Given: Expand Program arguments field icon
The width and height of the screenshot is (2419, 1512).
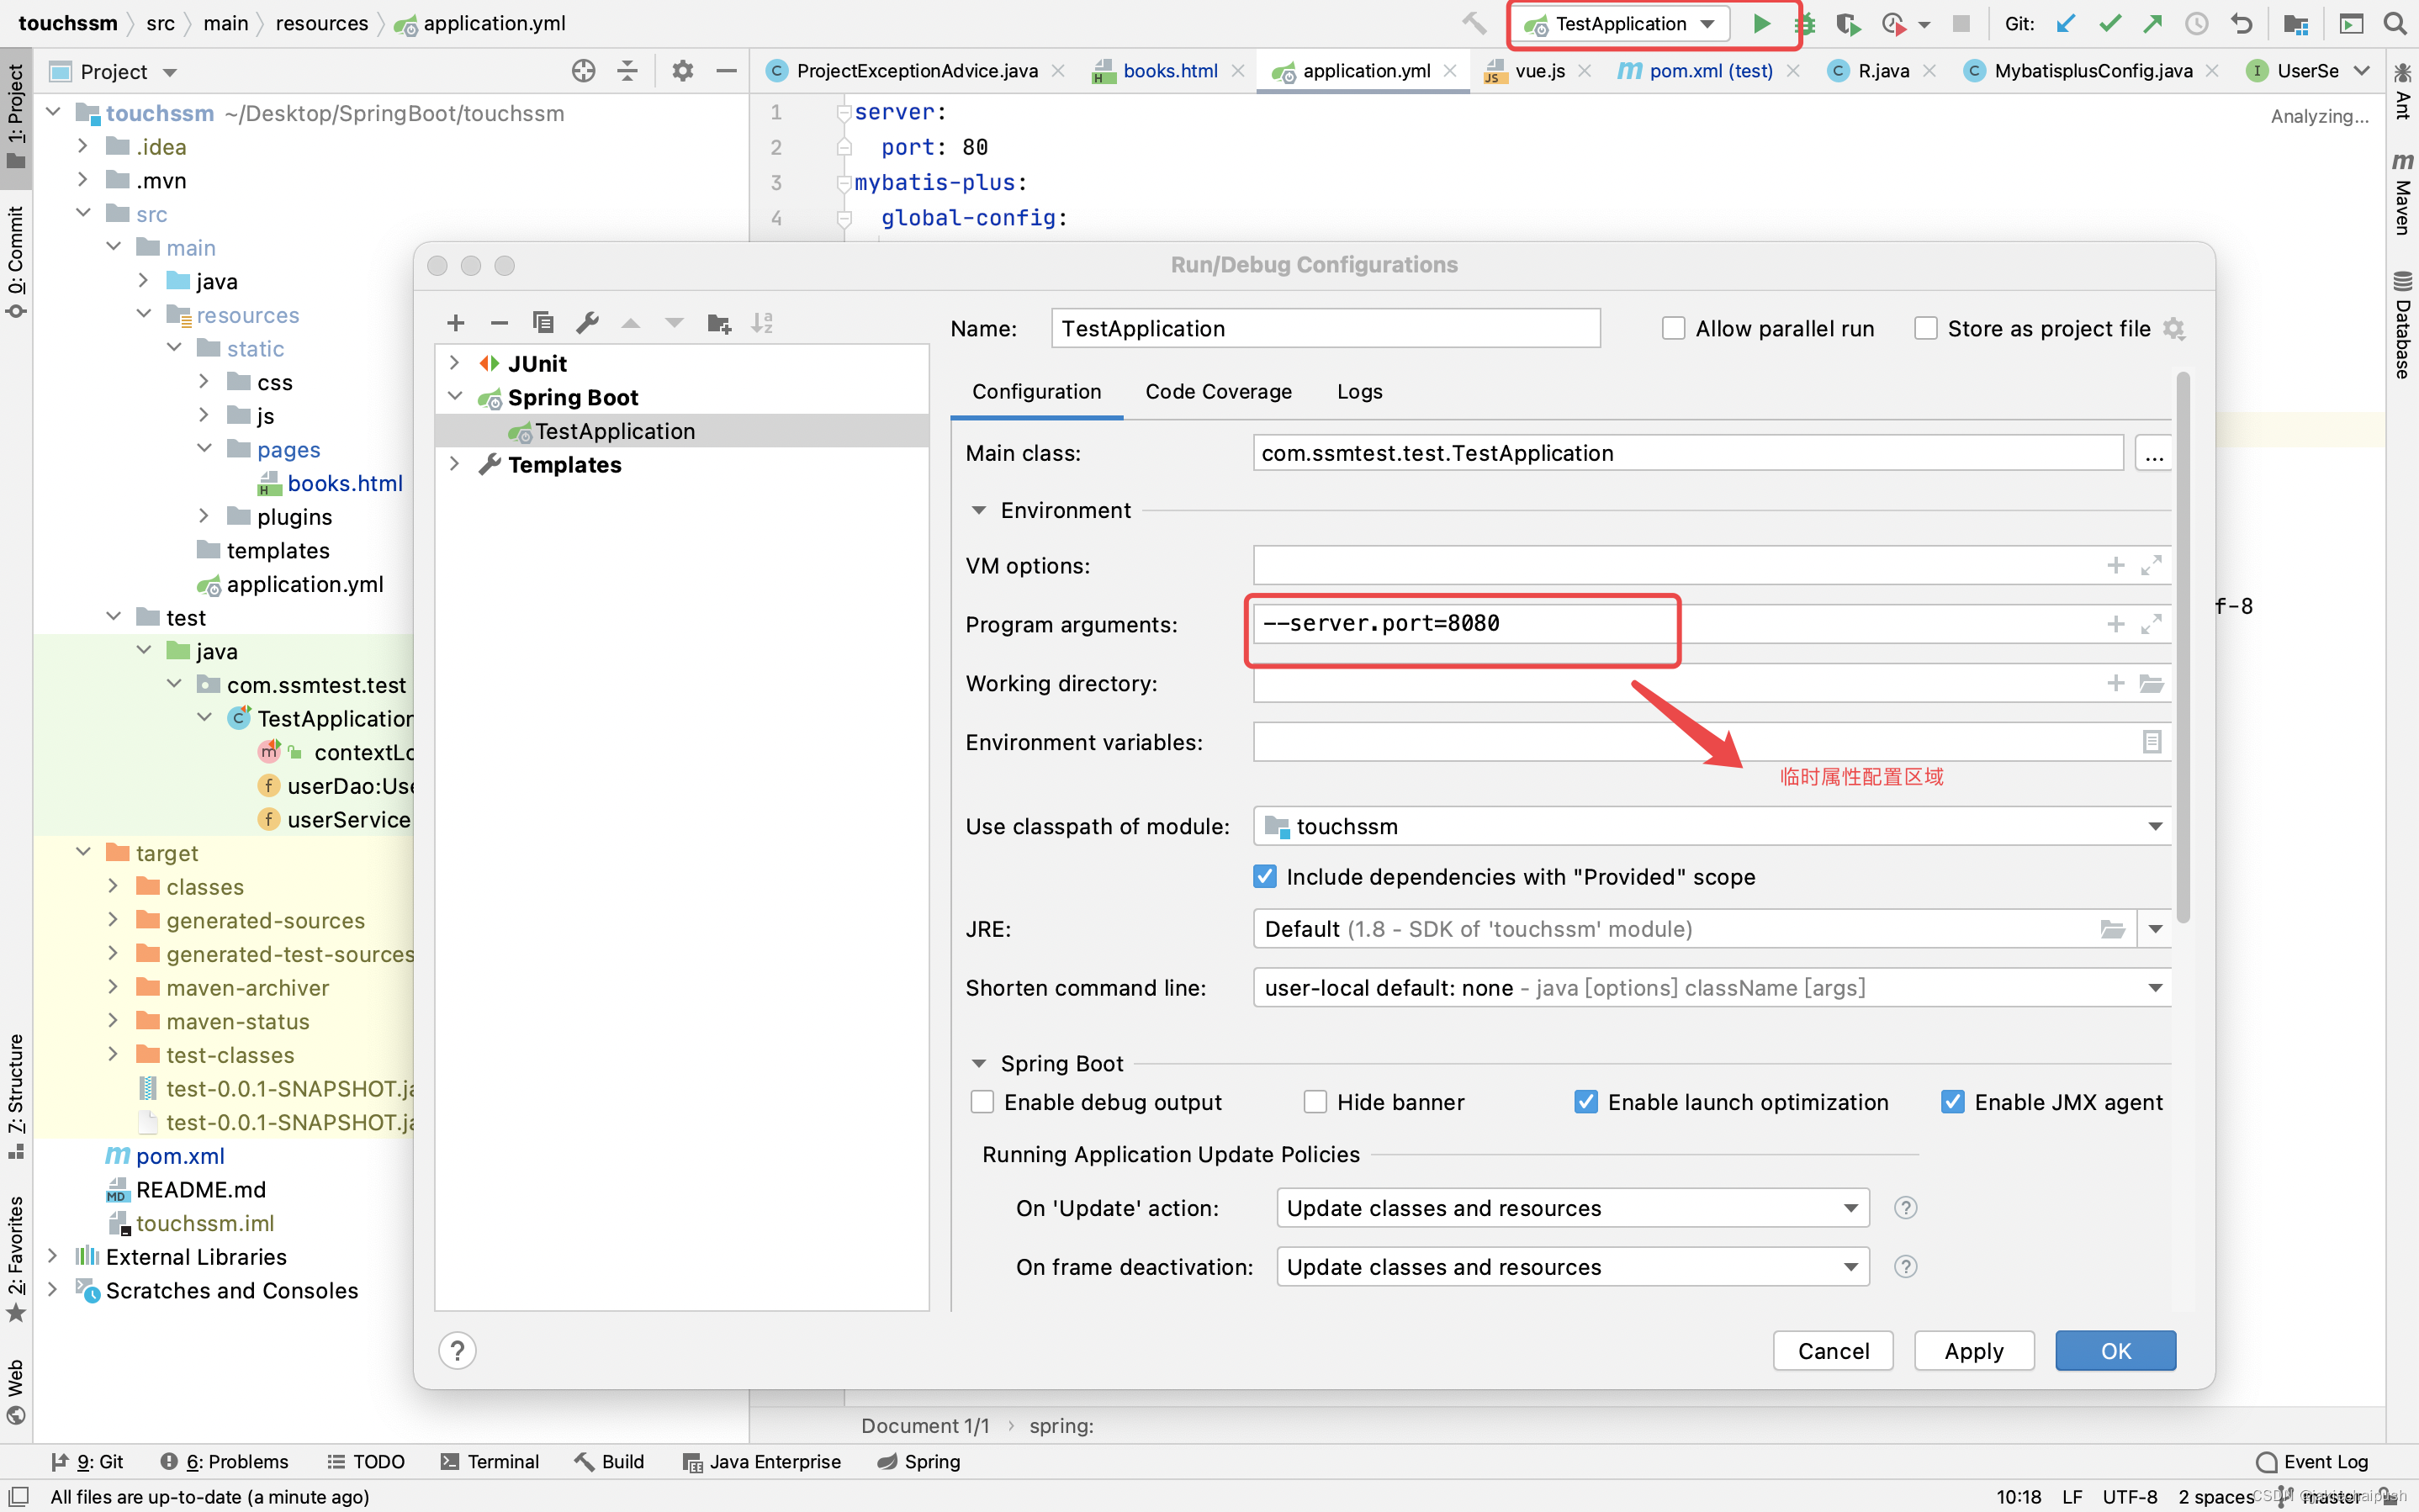Looking at the screenshot, I should pos(2151,624).
